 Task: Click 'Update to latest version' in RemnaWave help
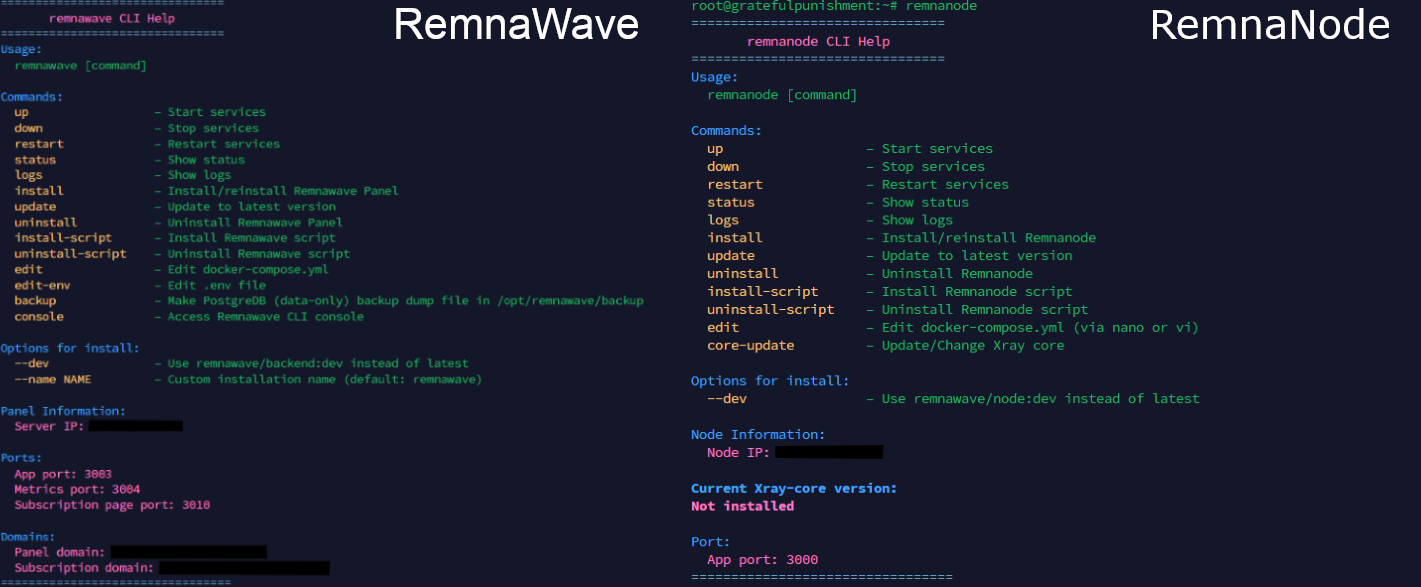(x=252, y=207)
